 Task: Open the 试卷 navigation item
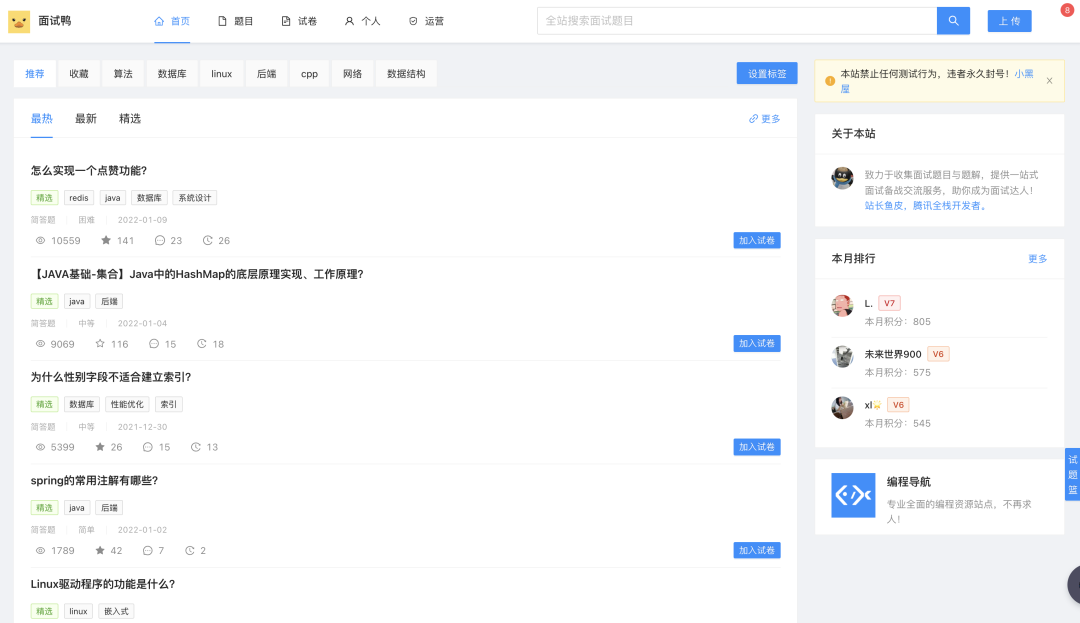pyautogui.click(x=299, y=21)
